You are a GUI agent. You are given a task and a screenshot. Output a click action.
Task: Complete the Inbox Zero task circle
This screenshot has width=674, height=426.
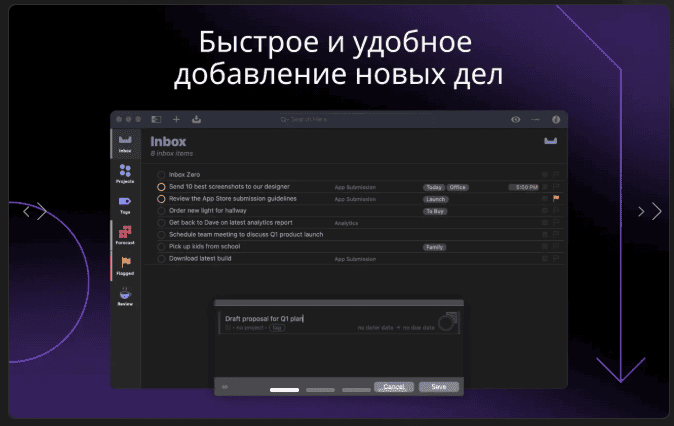(161, 175)
